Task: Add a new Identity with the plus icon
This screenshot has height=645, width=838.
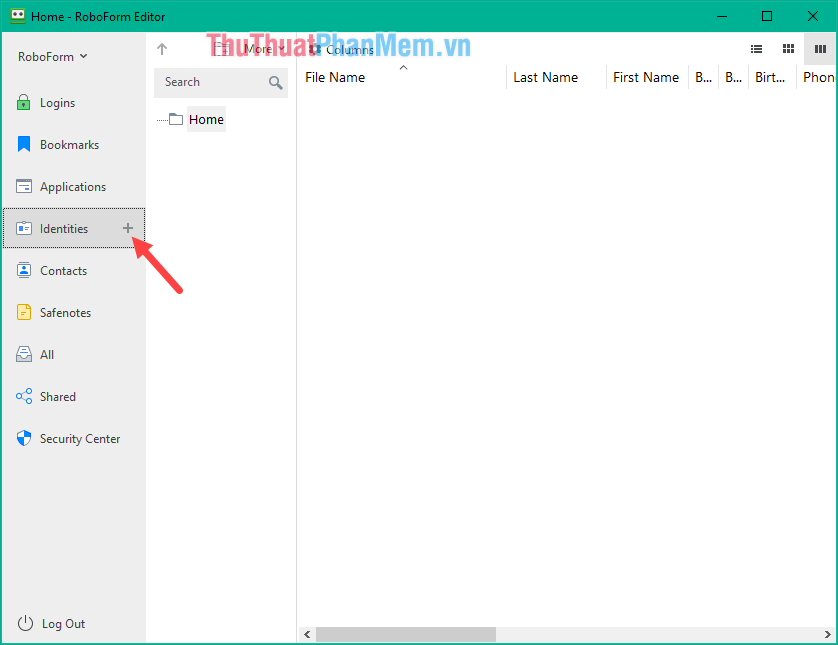Action: pyautogui.click(x=128, y=228)
